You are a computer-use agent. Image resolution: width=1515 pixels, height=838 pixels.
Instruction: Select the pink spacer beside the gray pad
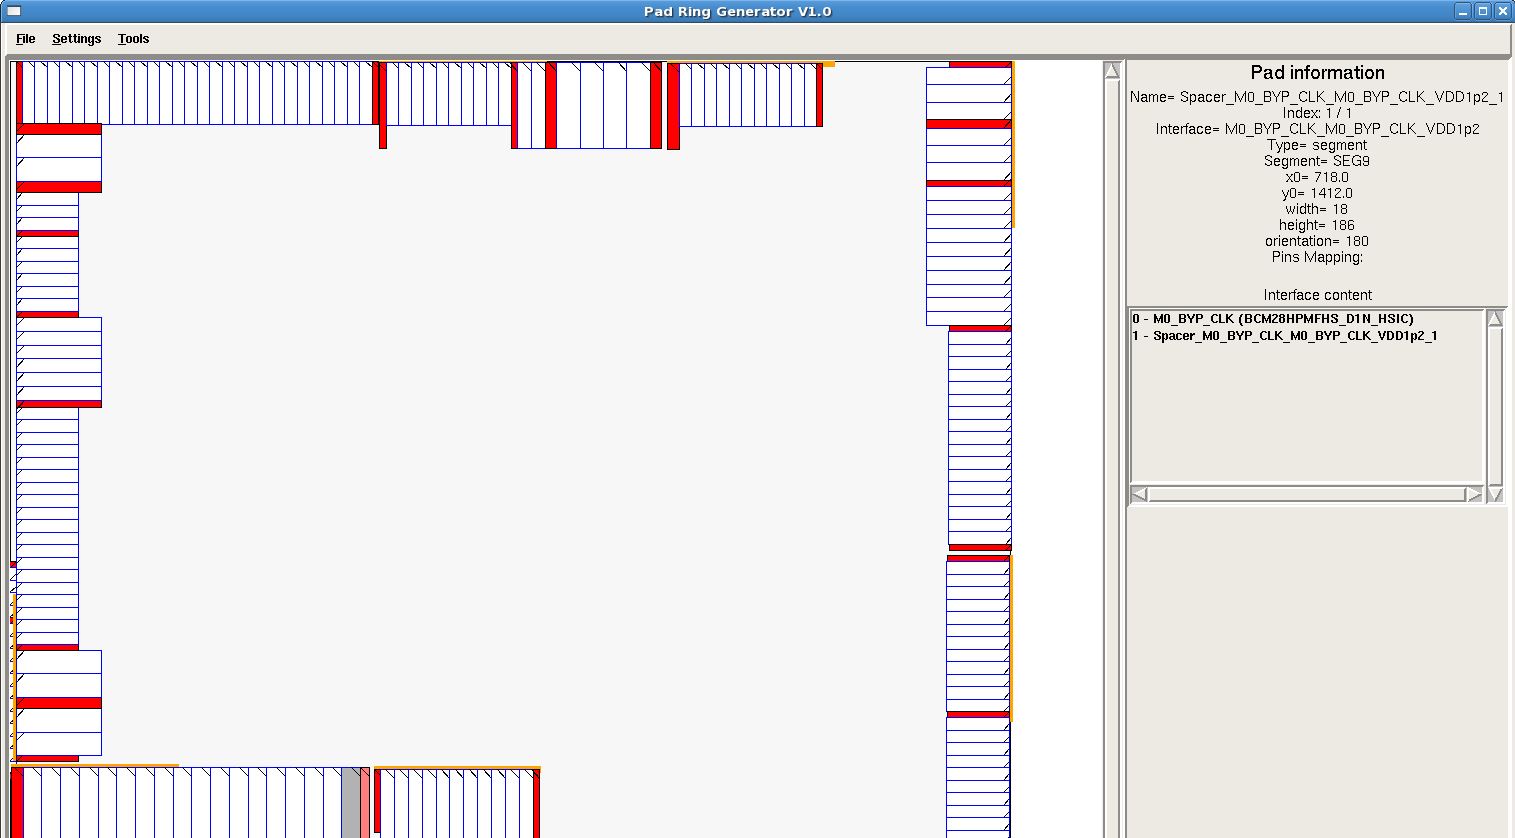click(x=365, y=802)
